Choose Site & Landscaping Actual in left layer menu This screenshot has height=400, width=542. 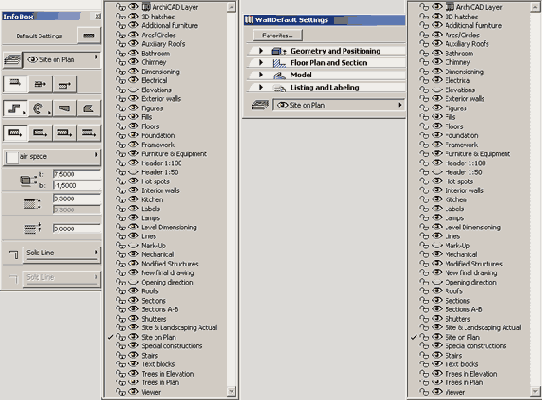click(179, 327)
